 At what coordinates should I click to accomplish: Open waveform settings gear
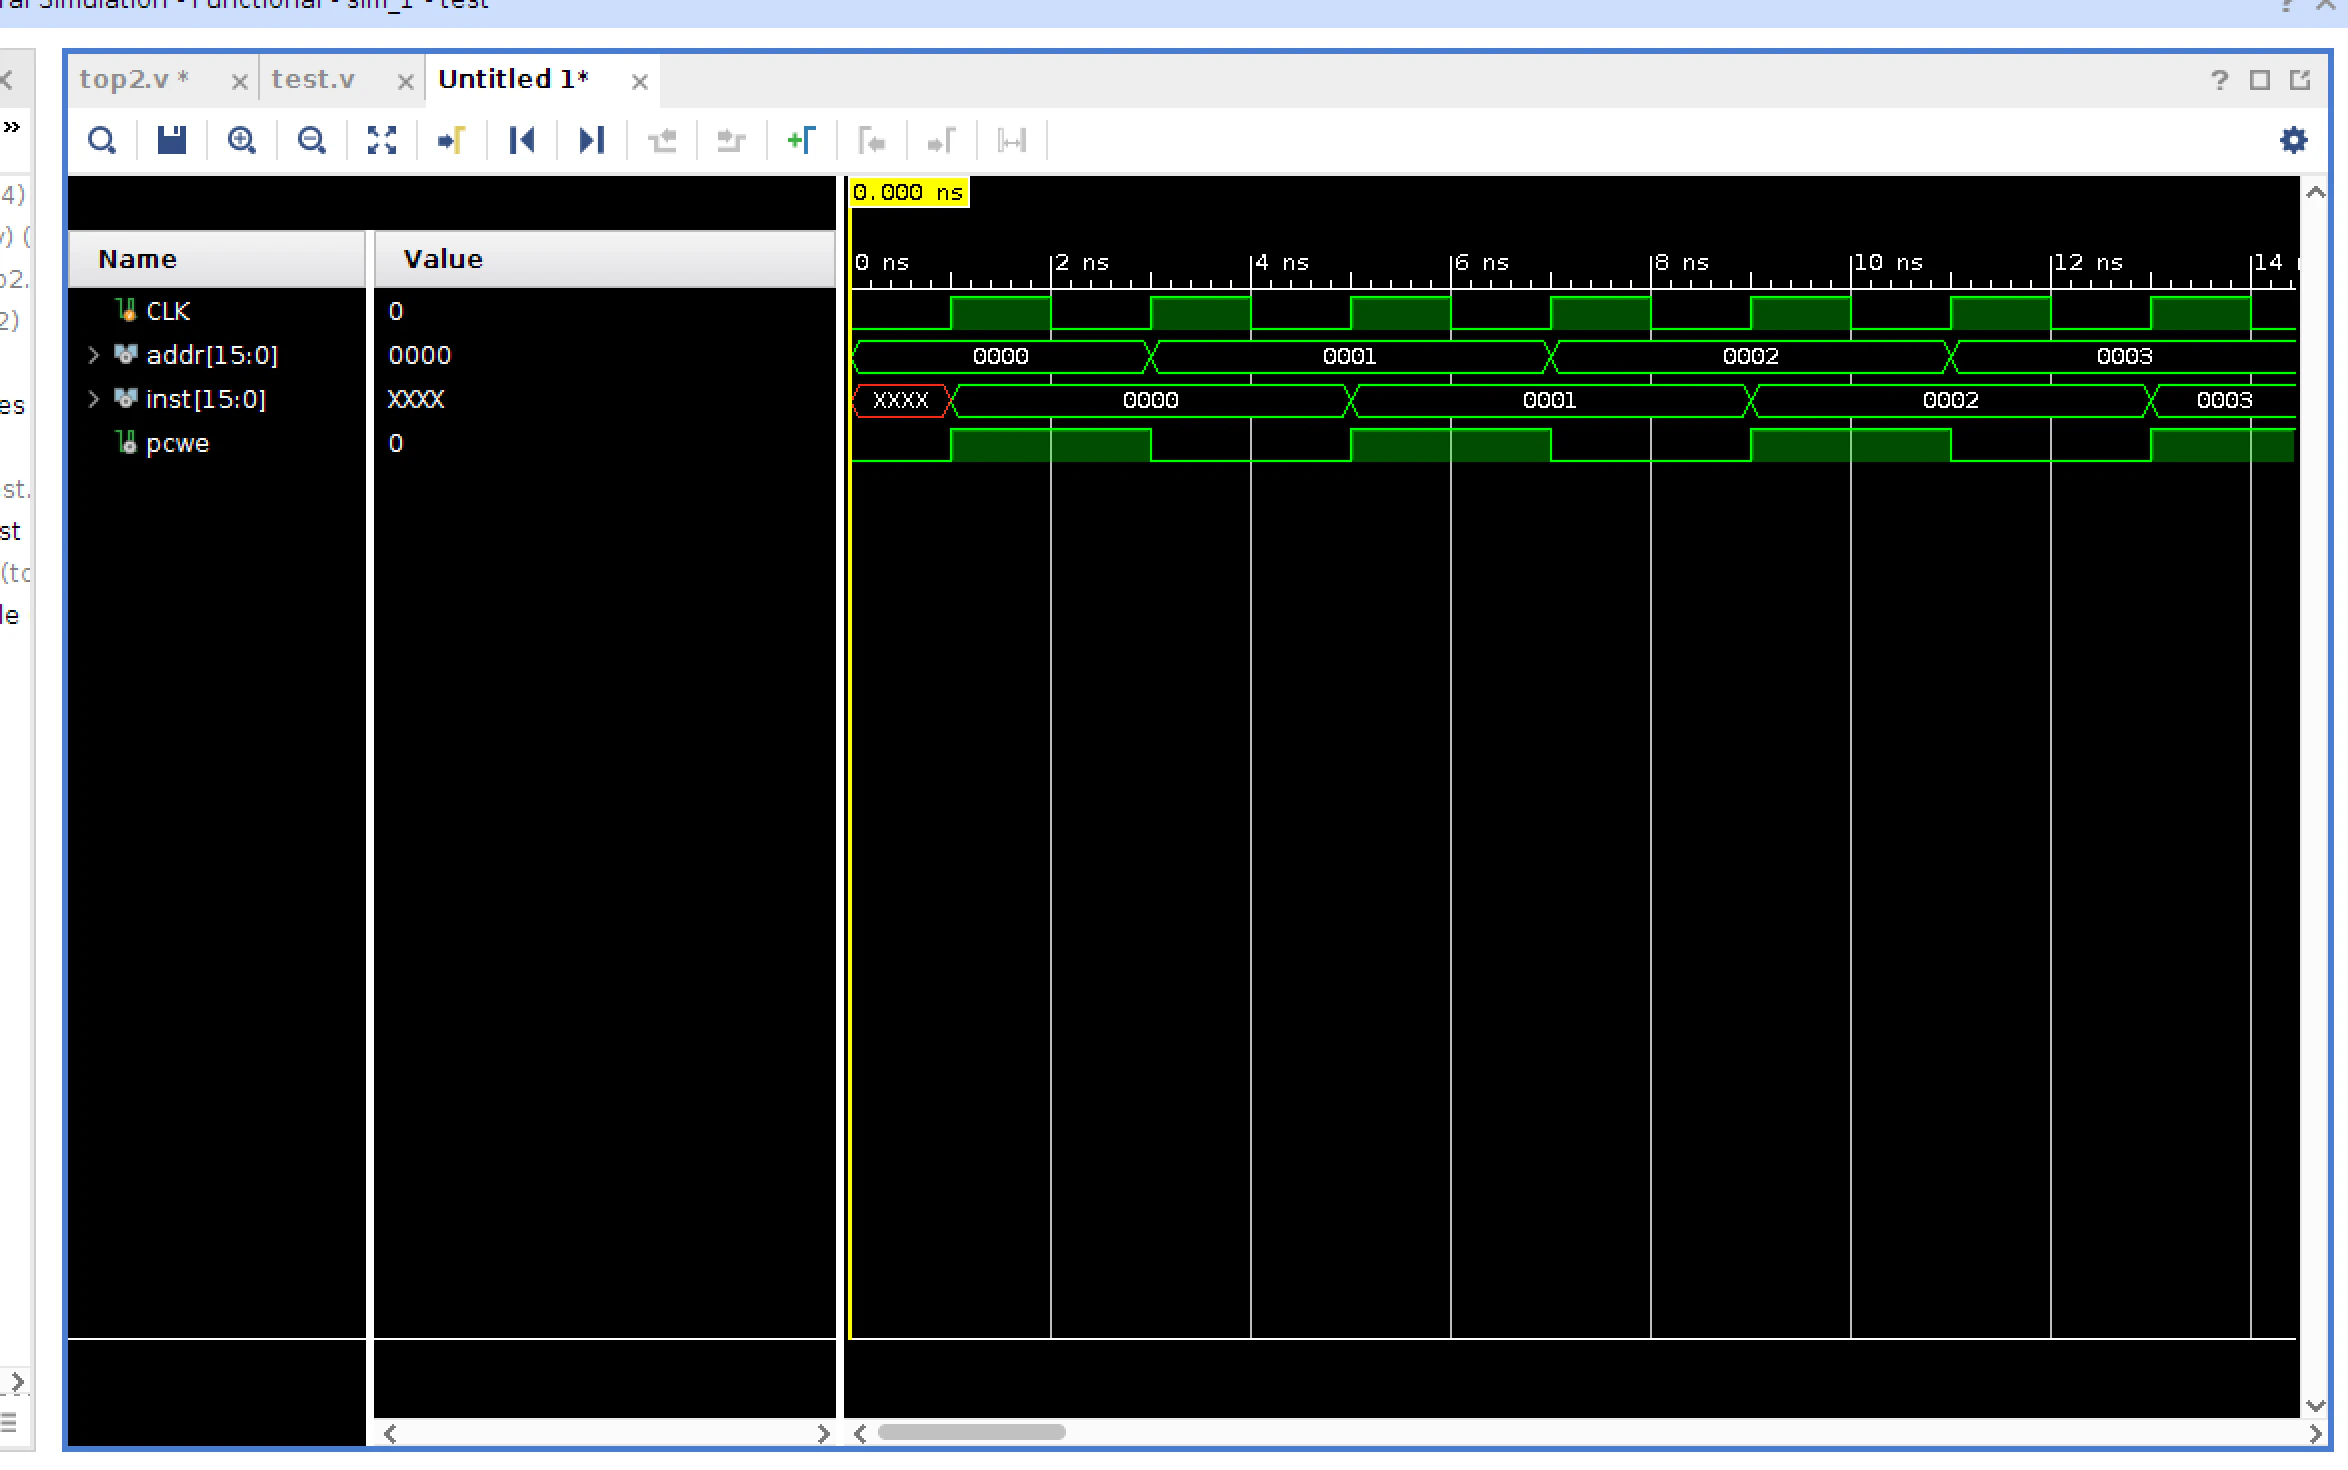tap(2293, 140)
